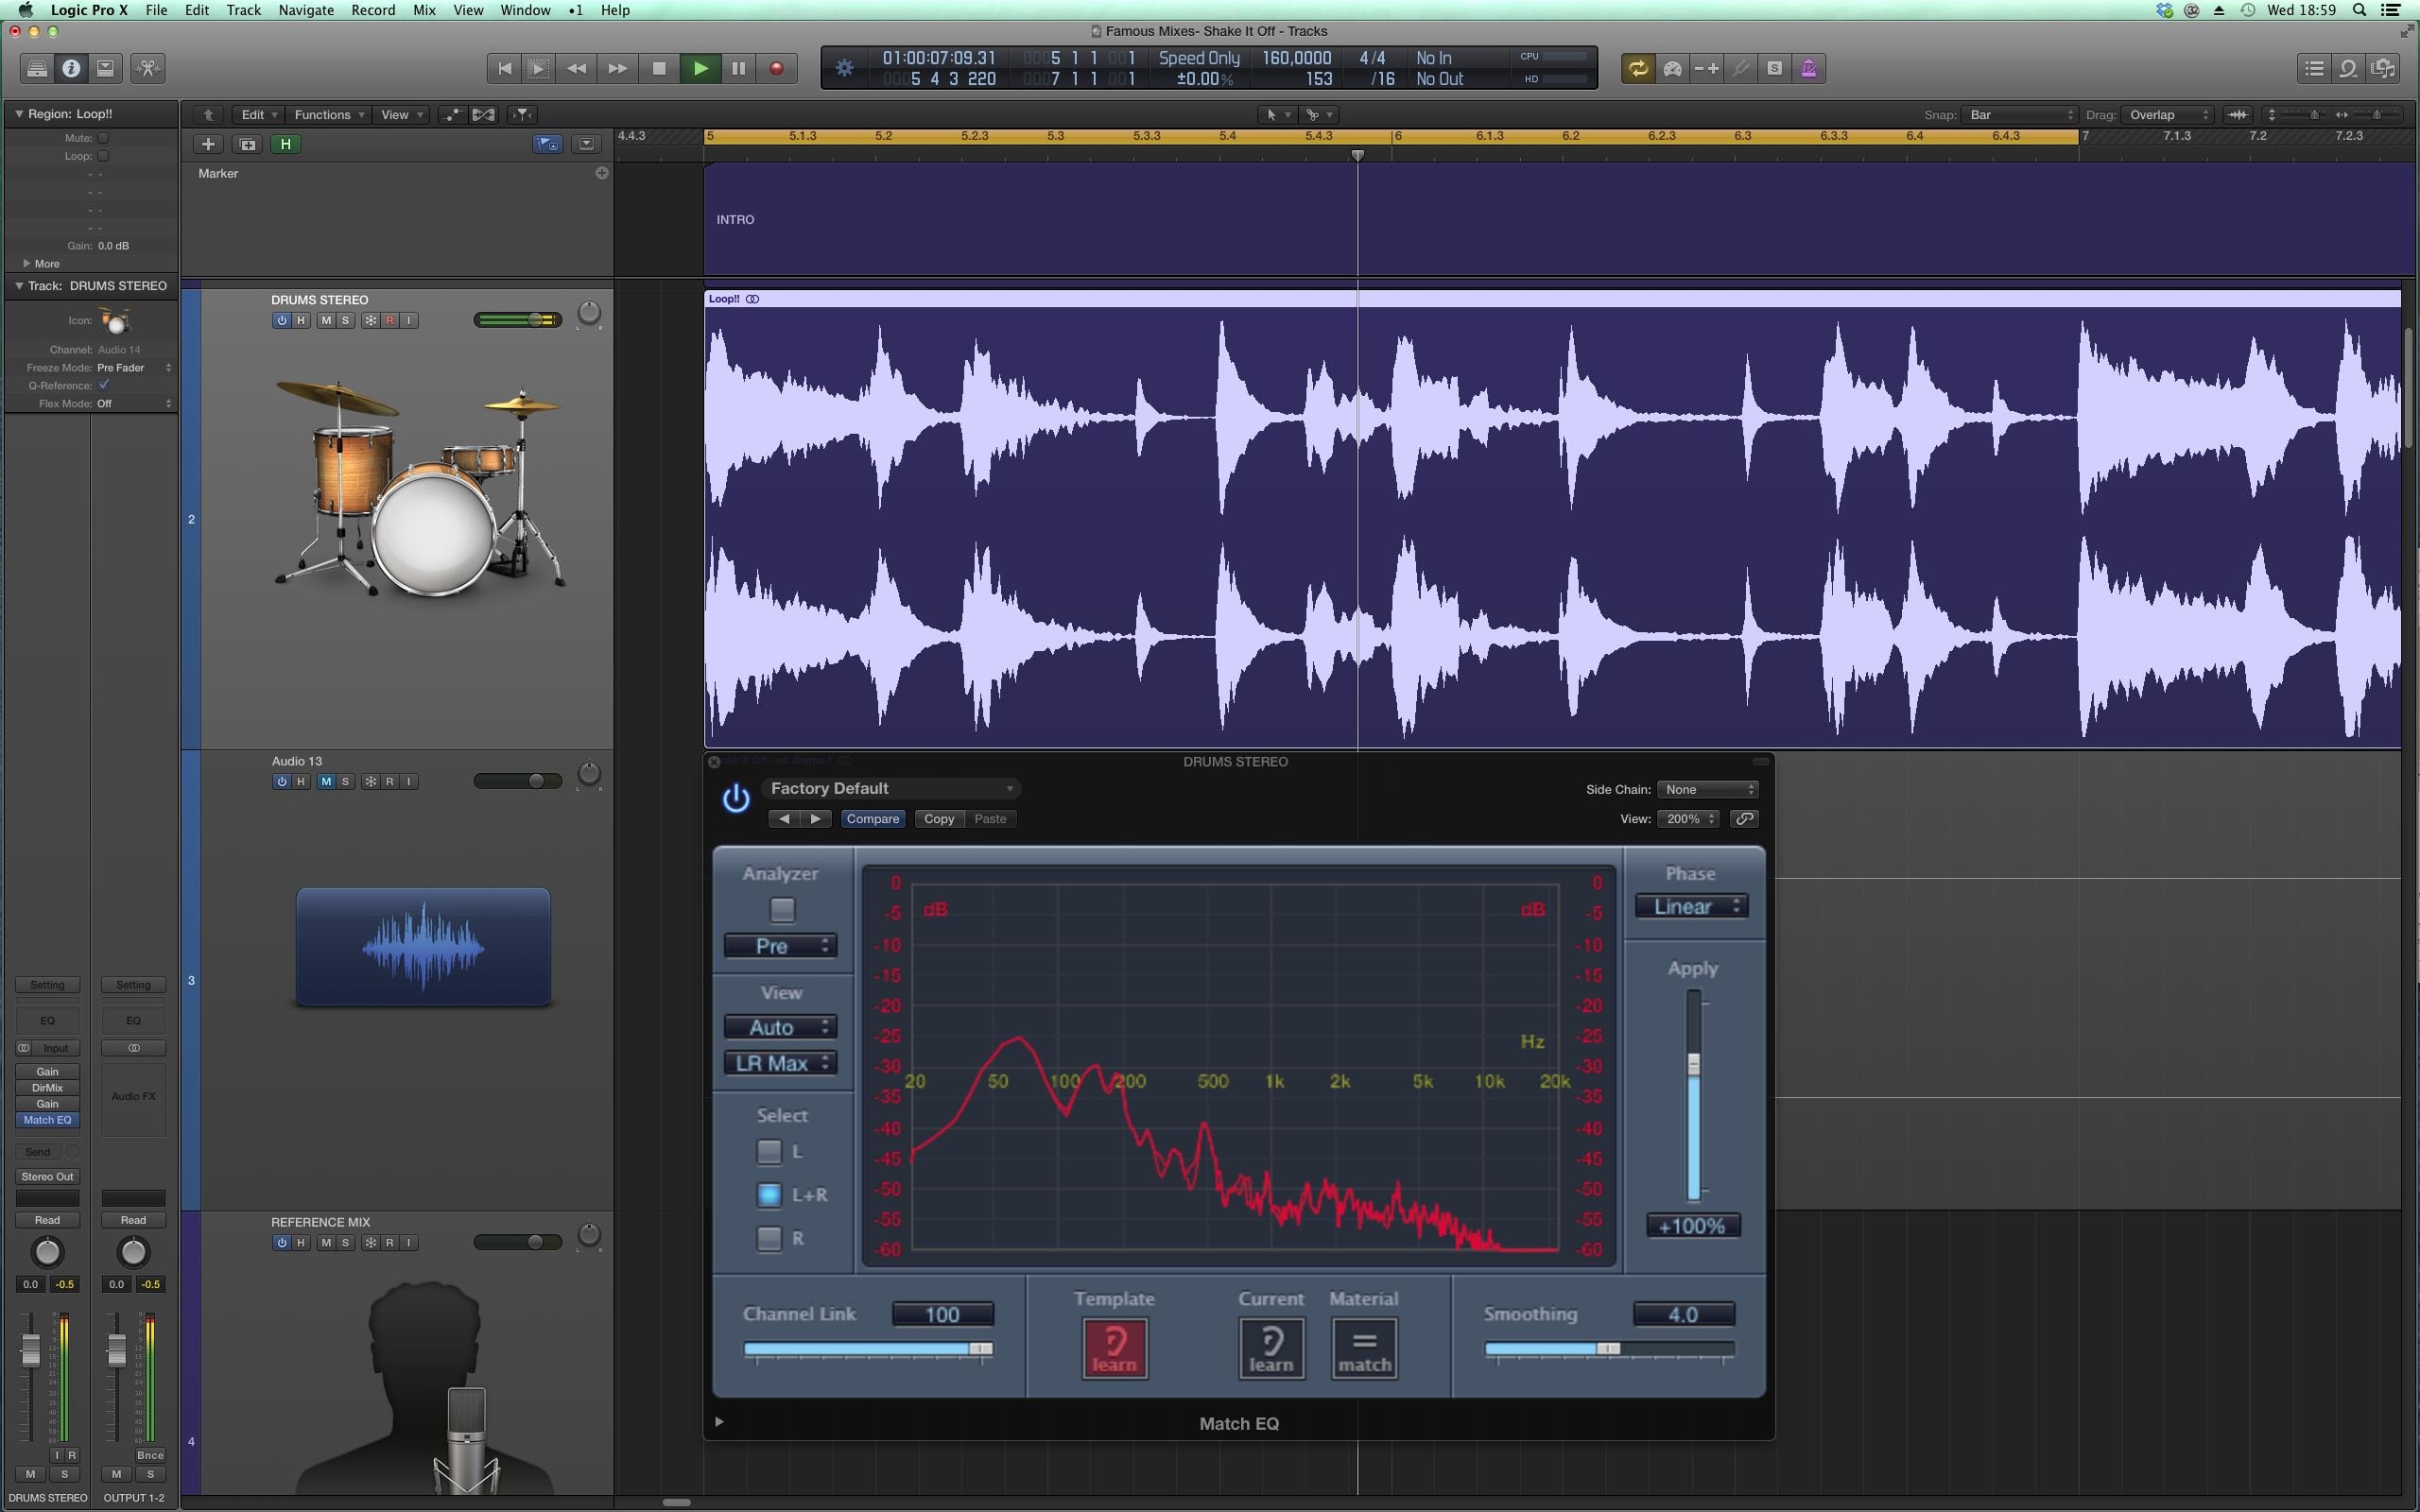
Task: Start recording with the red Record button
Action: pyautogui.click(x=776, y=68)
